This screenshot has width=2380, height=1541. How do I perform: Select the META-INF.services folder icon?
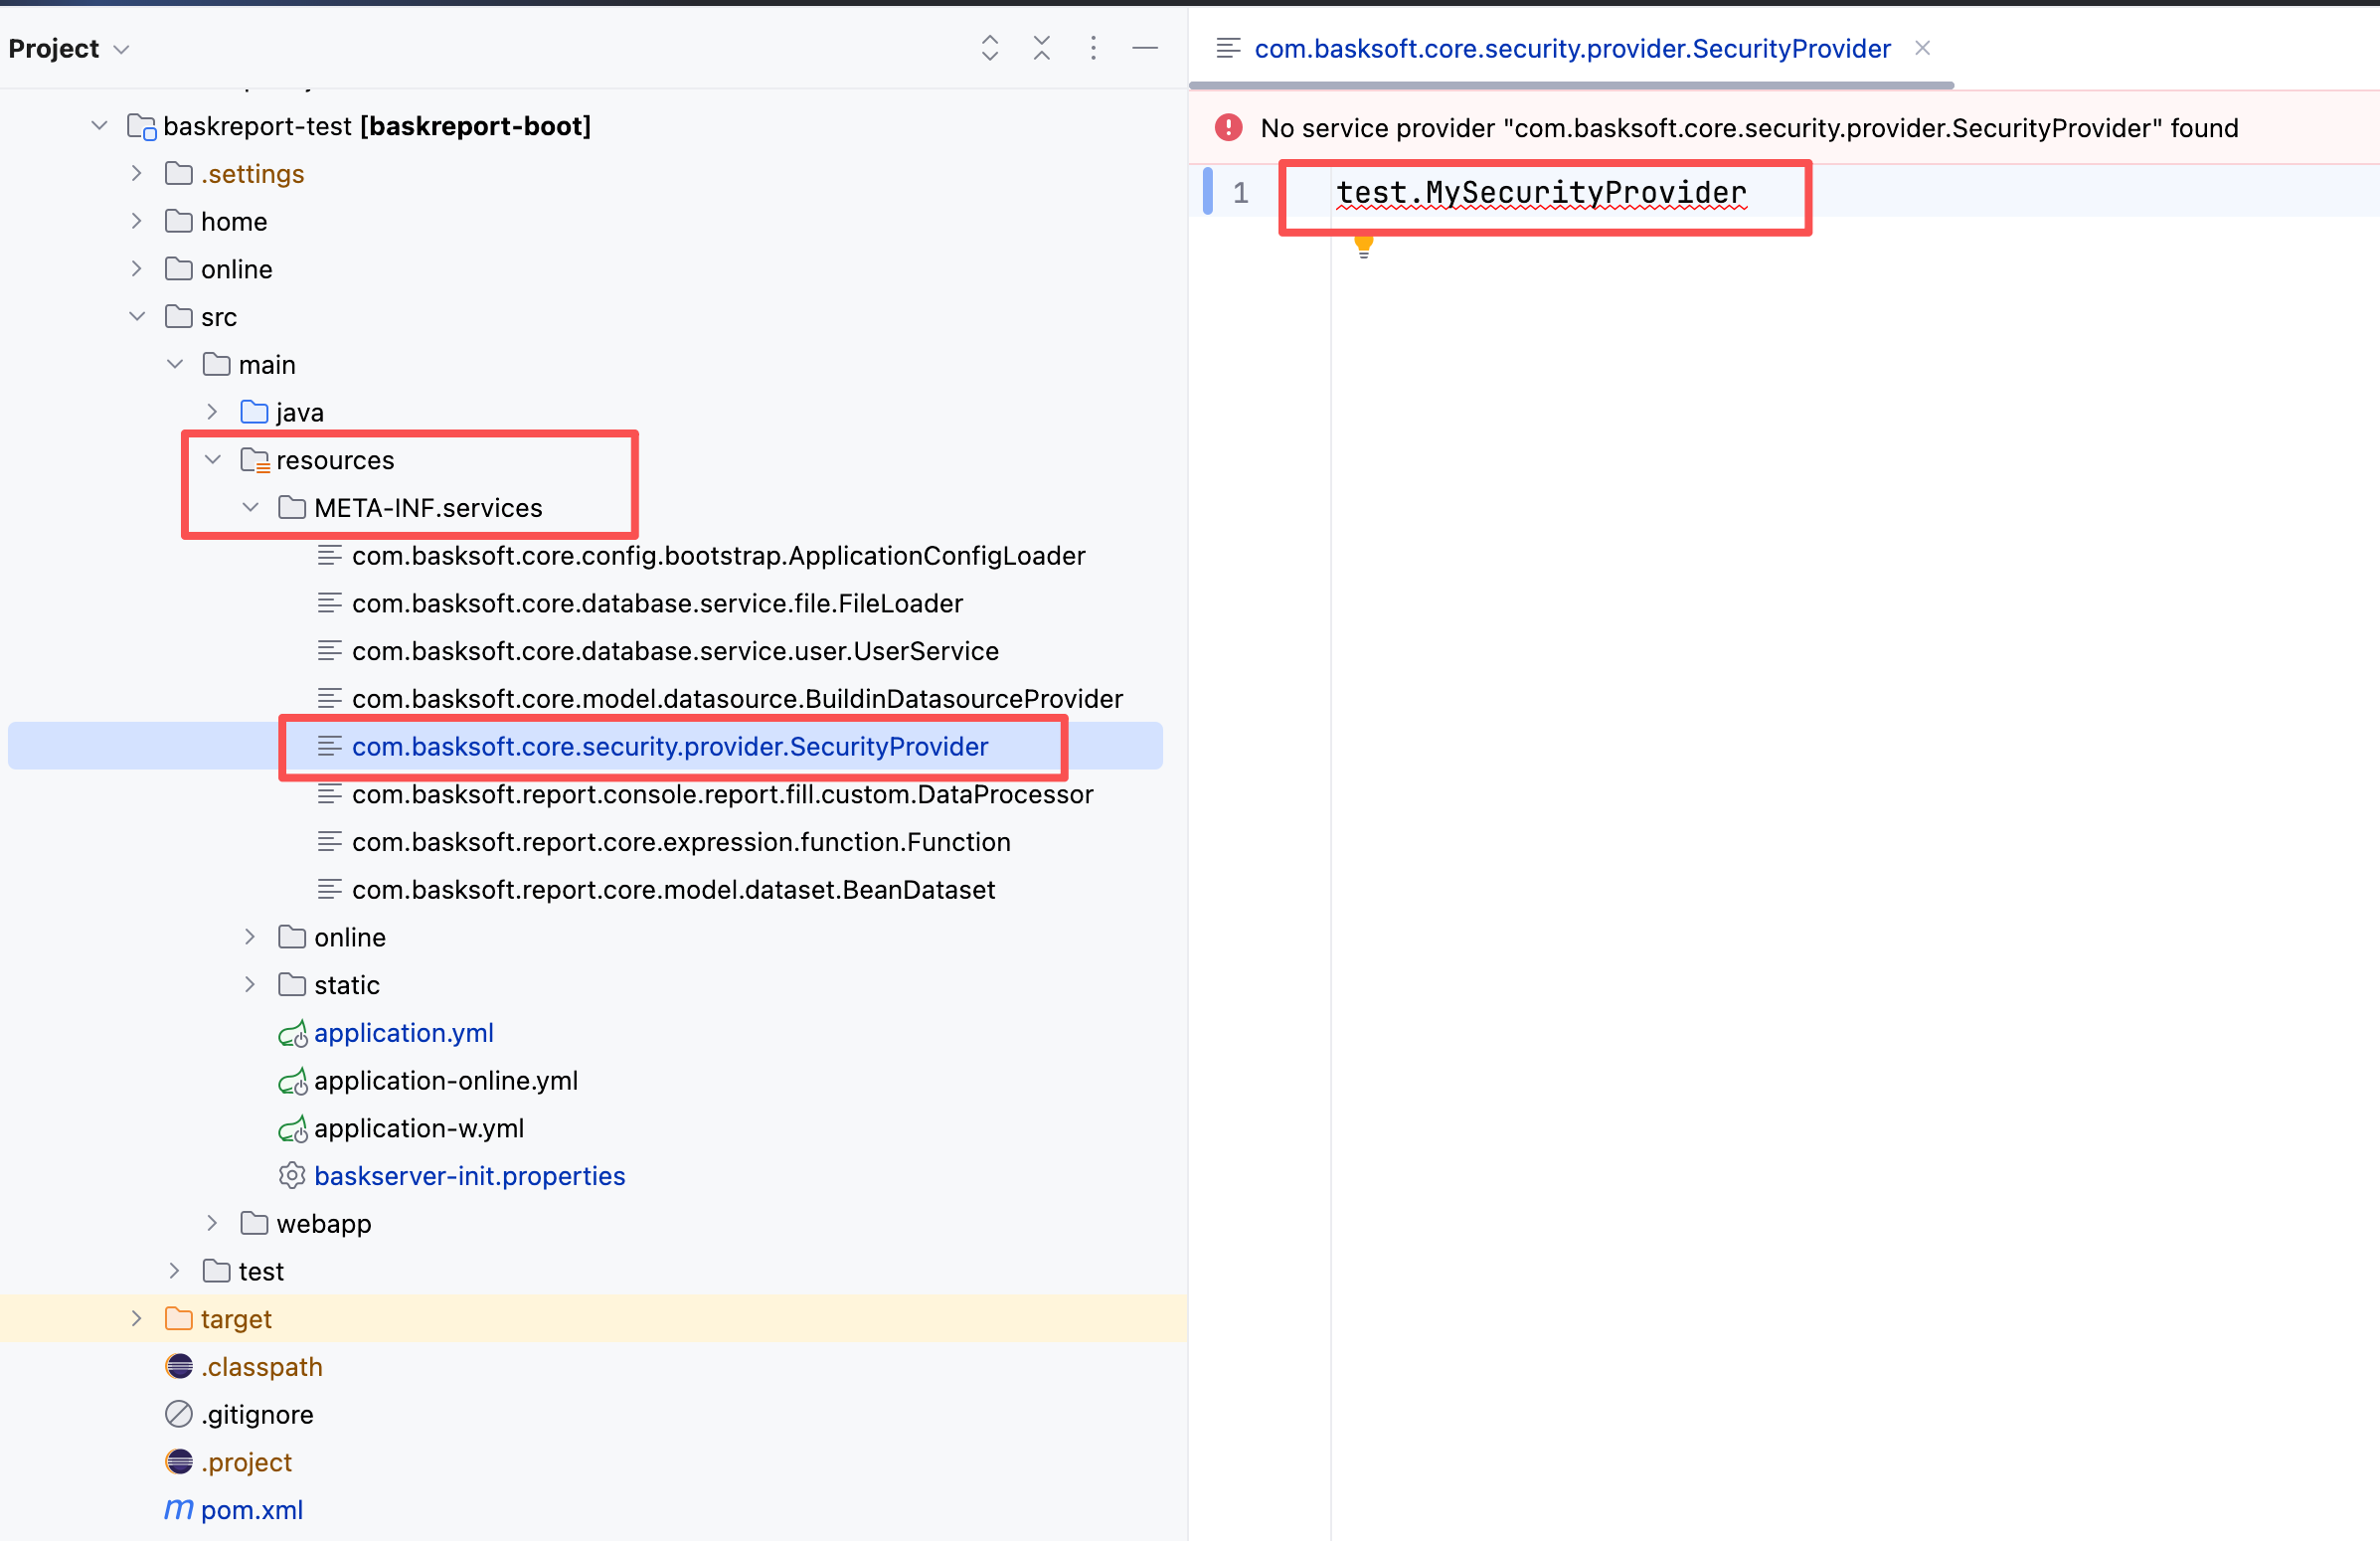click(x=292, y=508)
